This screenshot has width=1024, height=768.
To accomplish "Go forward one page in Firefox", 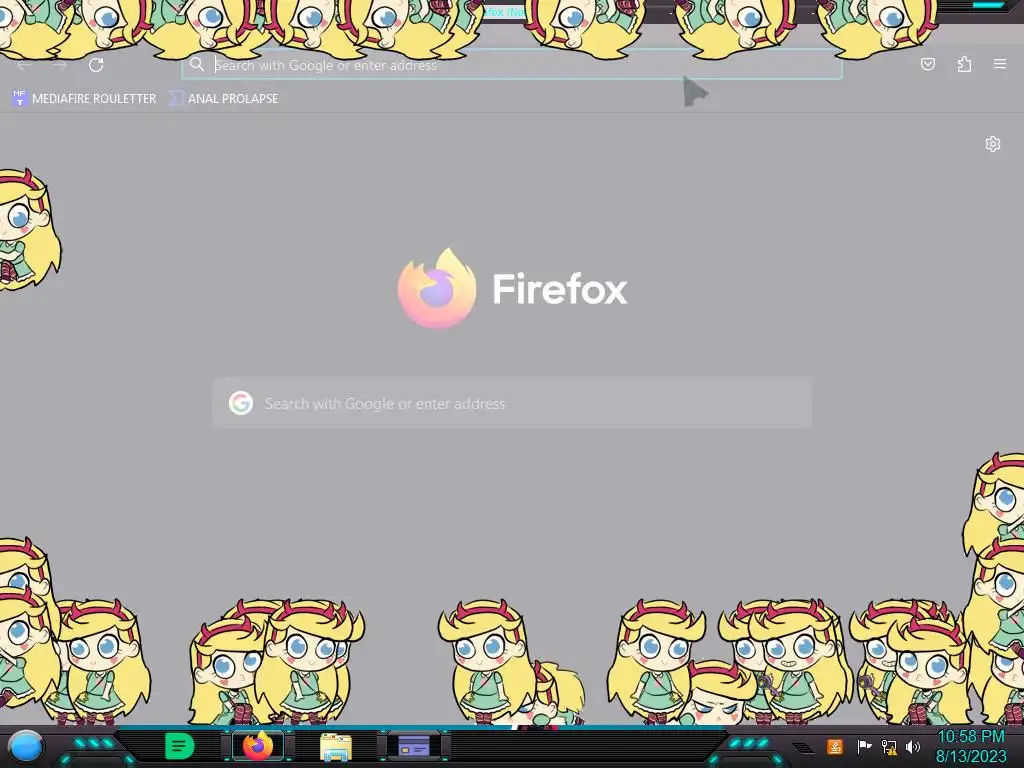I will pyautogui.click(x=60, y=65).
